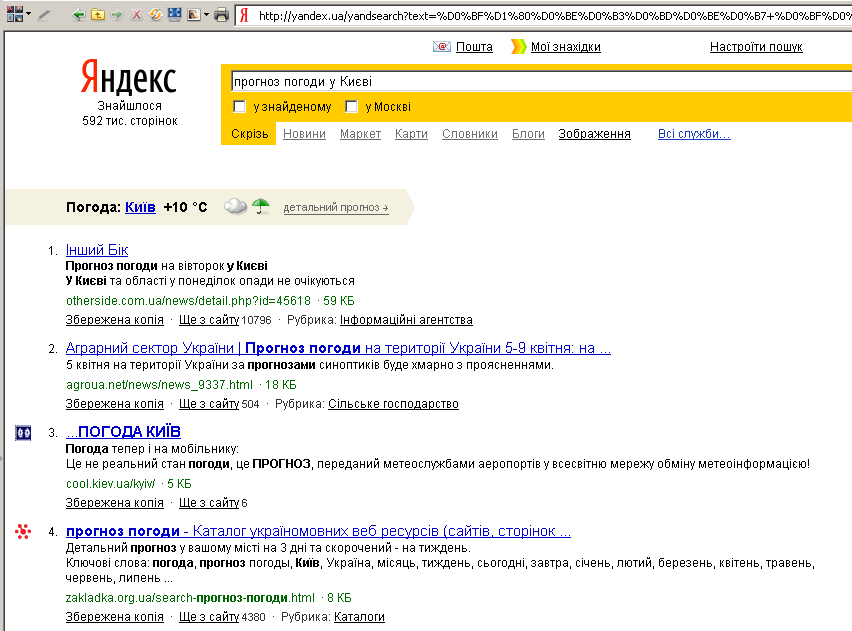Switch to the Блоги tab
This screenshot has height=631, width=852.
[x=528, y=134]
